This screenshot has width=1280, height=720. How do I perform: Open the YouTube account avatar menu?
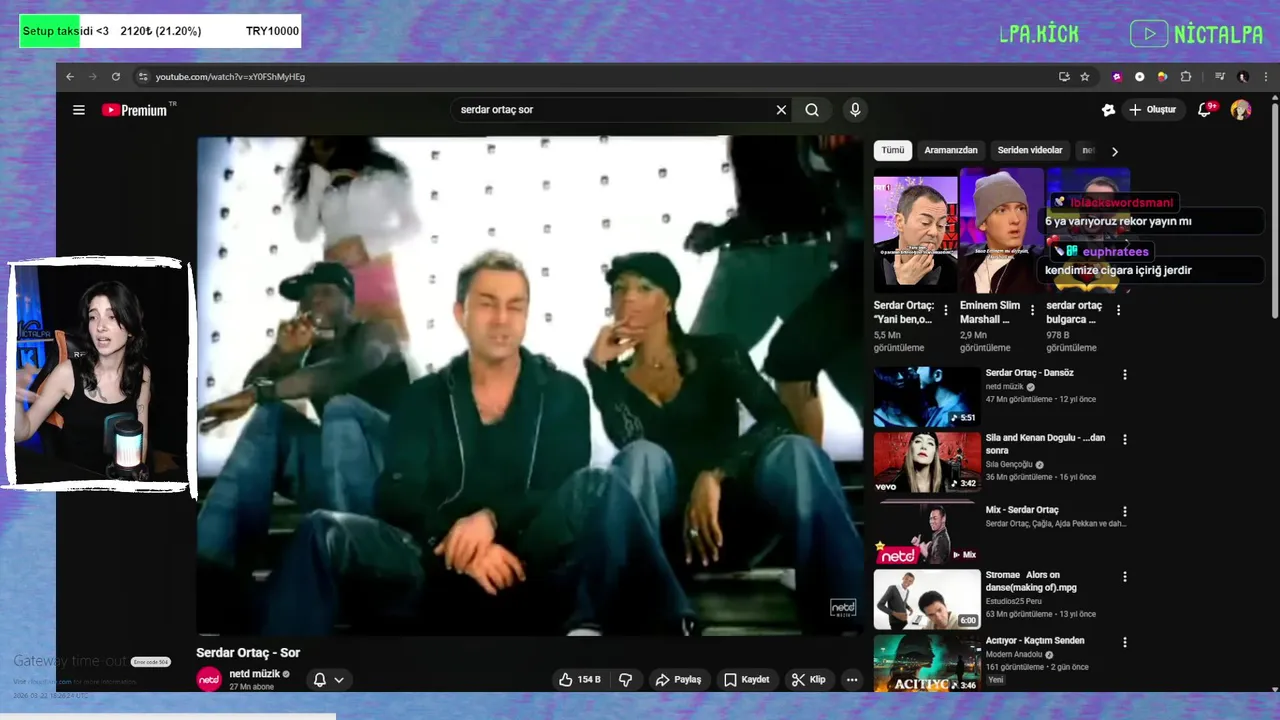(1241, 110)
